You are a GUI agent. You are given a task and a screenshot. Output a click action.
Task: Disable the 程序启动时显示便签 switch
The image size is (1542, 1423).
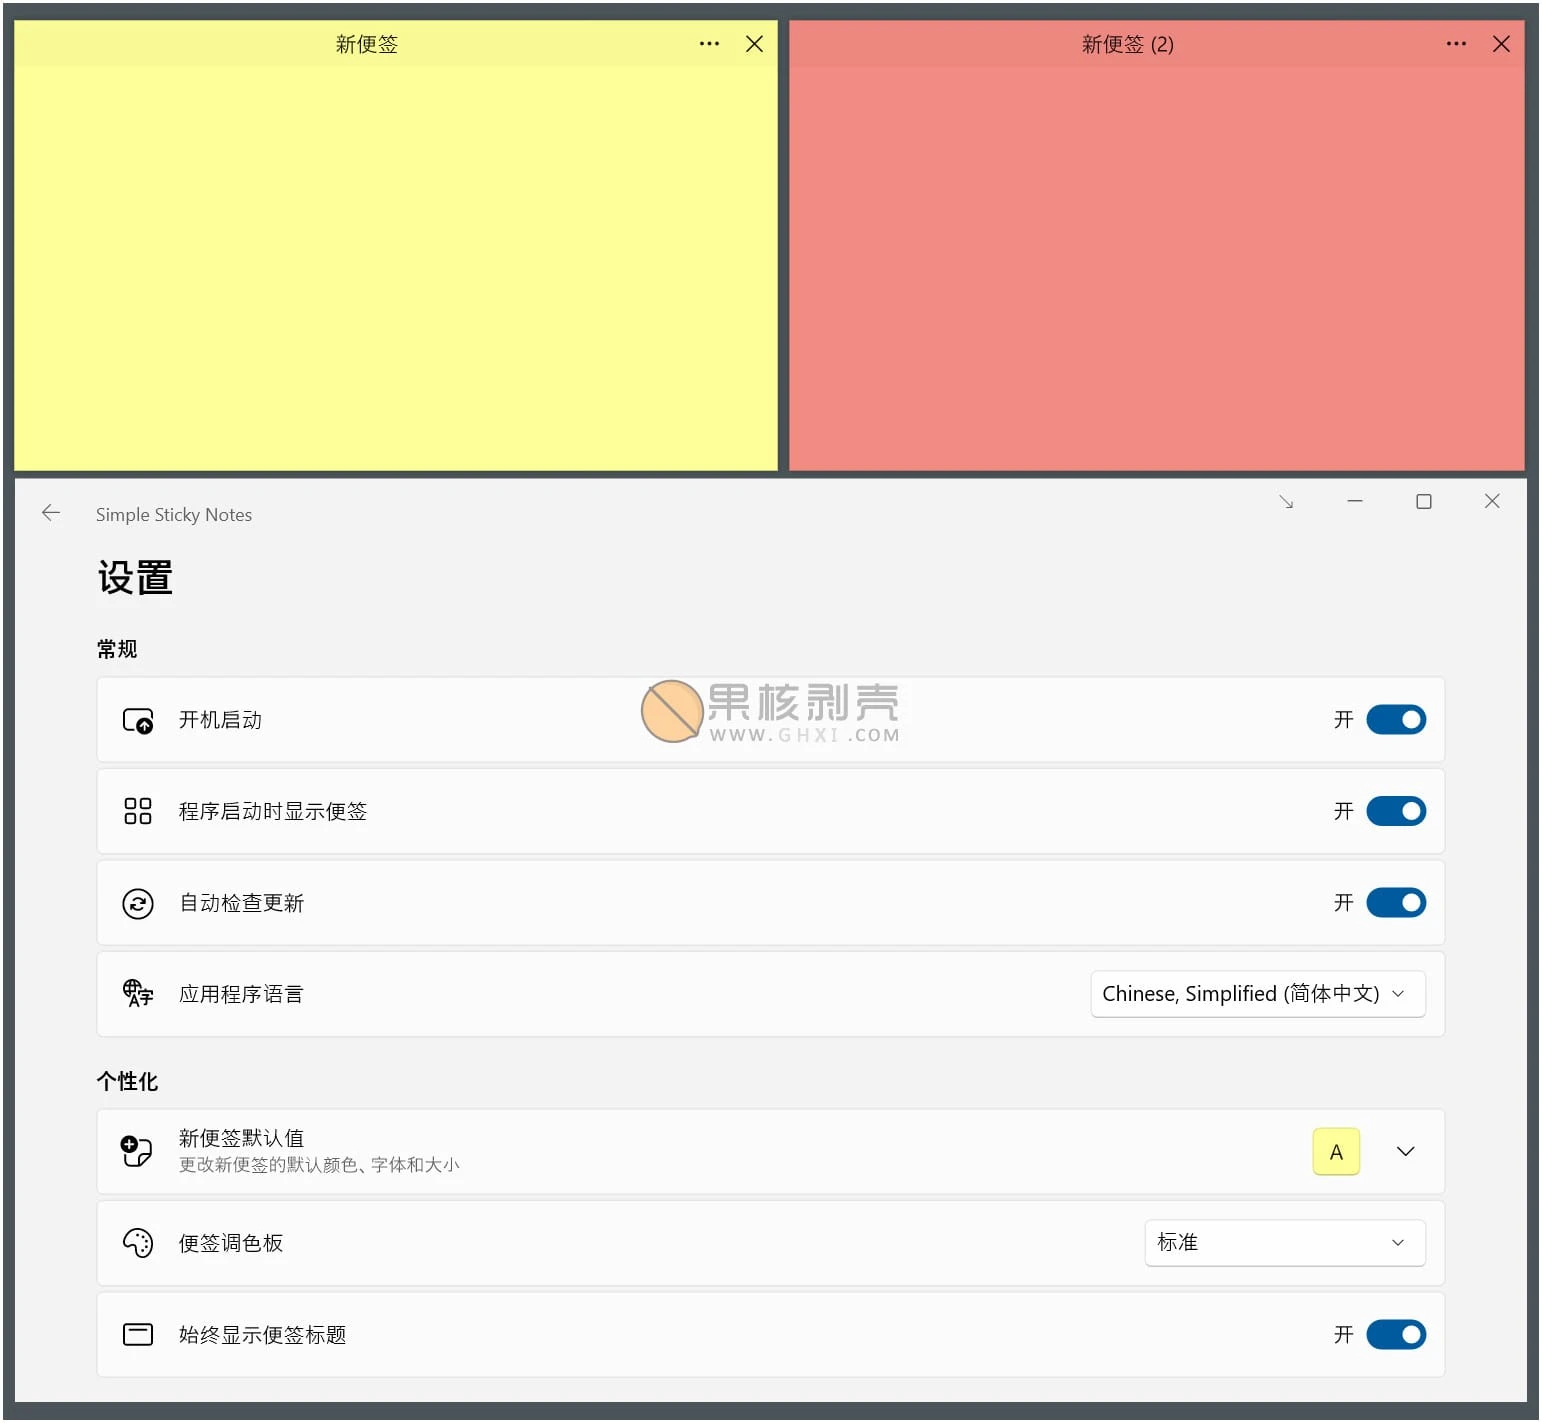[1395, 811]
